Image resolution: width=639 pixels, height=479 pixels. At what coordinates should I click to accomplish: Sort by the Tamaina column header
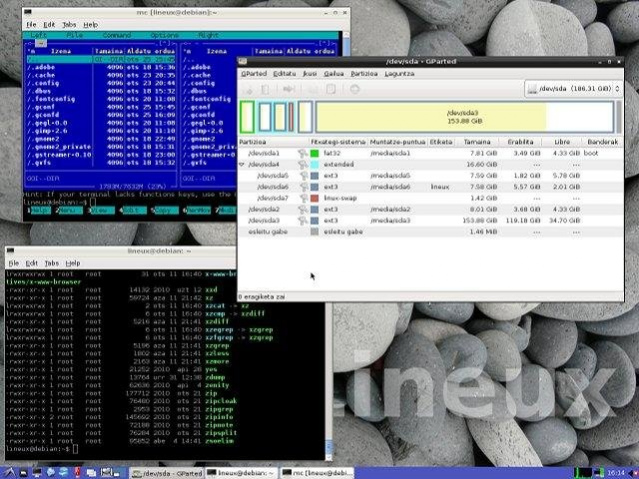pos(476,142)
